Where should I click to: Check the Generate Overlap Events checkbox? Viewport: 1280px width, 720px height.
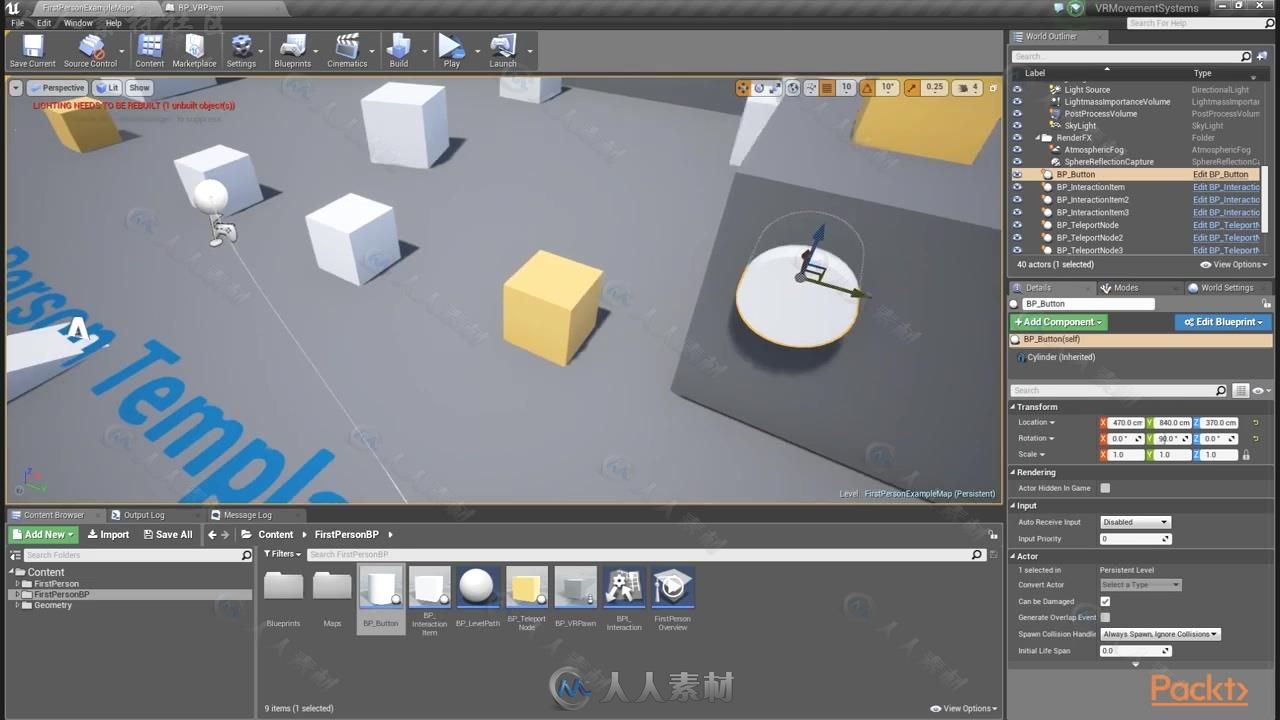pos(1105,617)
